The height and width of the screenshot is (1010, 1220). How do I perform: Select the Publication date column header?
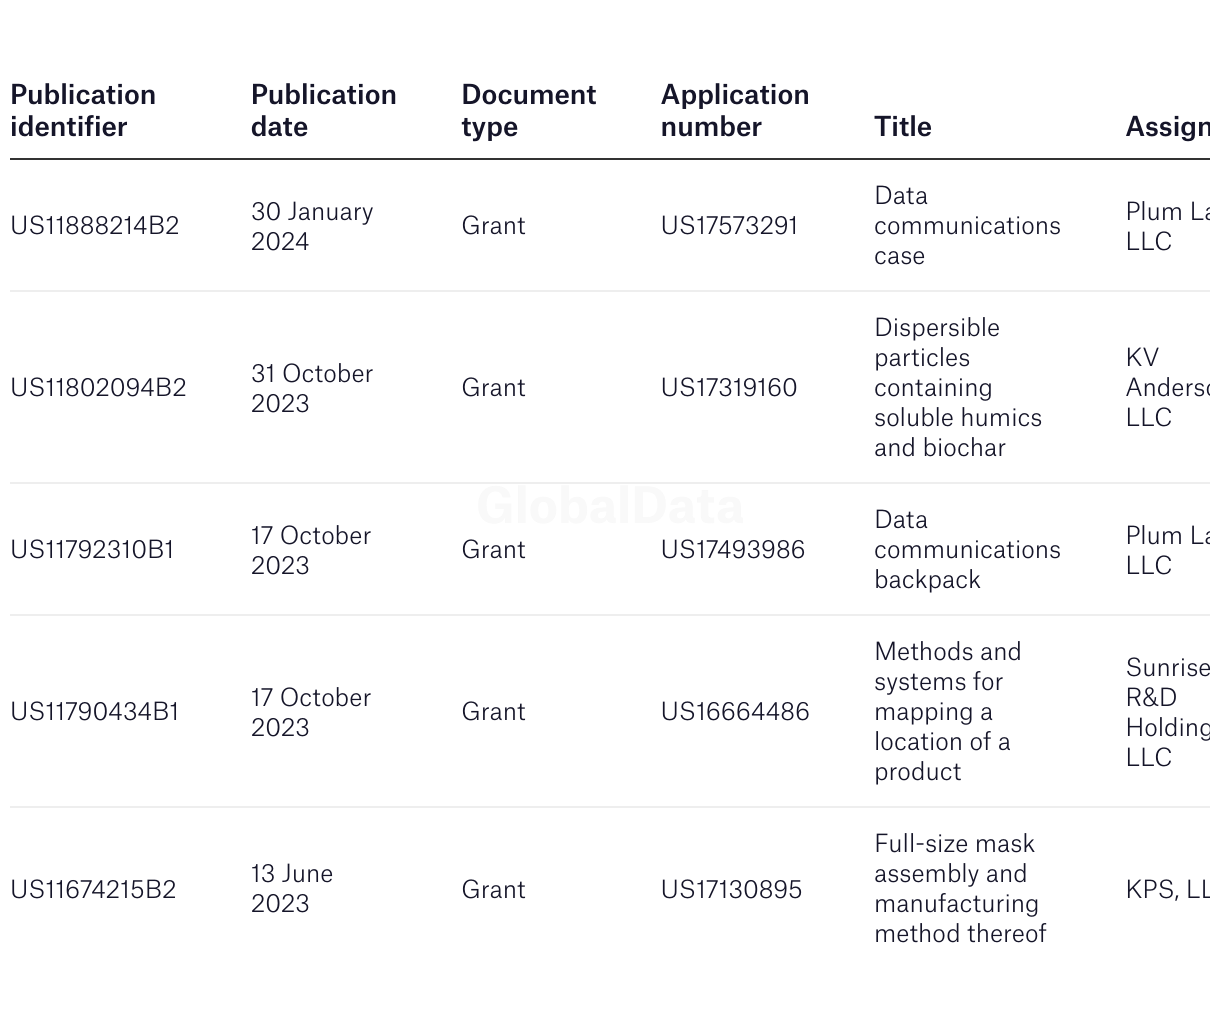[x=324, y=111]
